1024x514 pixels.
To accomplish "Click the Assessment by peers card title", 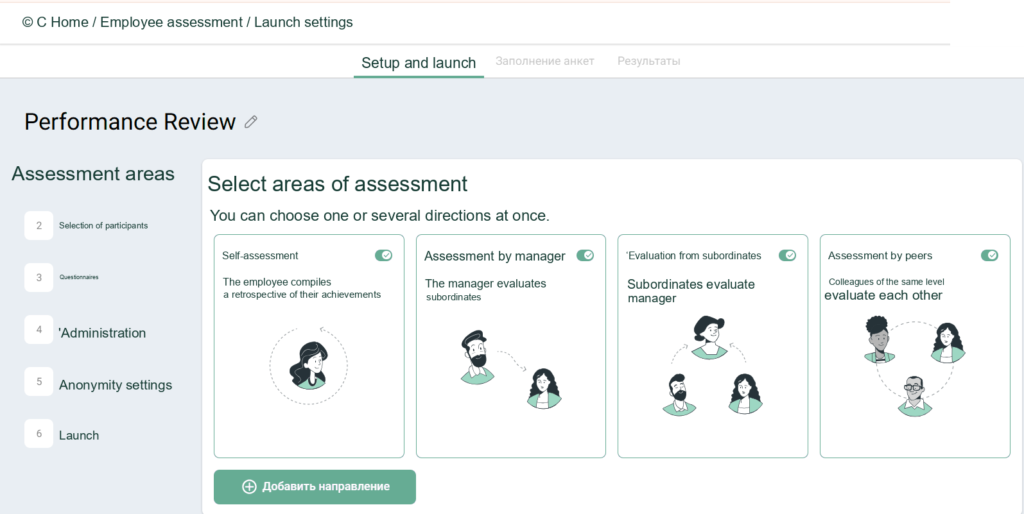I will point(880,256).
